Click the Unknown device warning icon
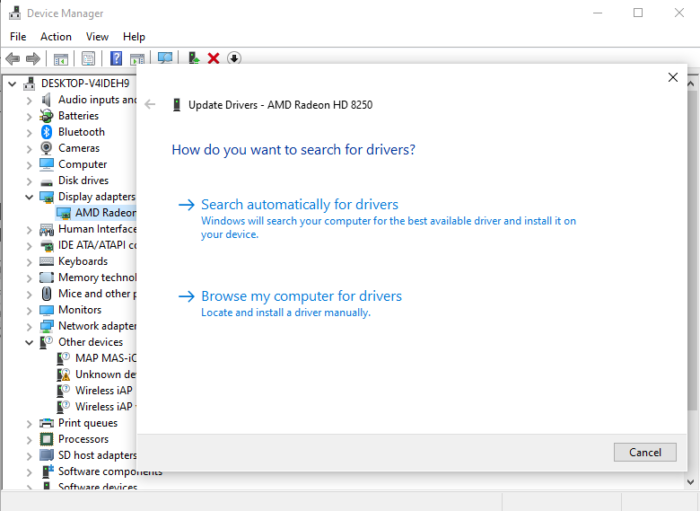Viewport: 700px width, 511px height. (x=63, y=374)
